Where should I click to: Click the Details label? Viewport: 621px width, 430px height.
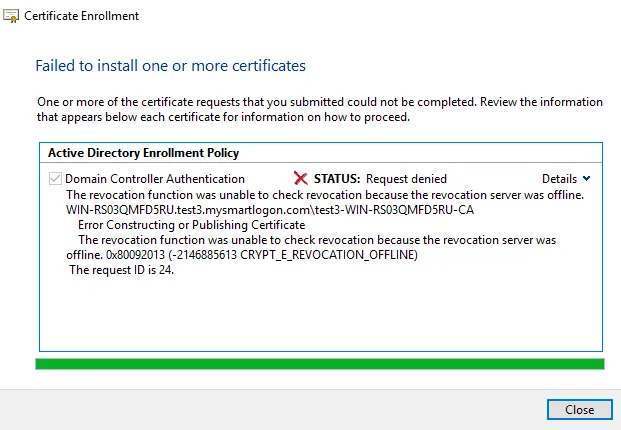(x=559, y=179)
